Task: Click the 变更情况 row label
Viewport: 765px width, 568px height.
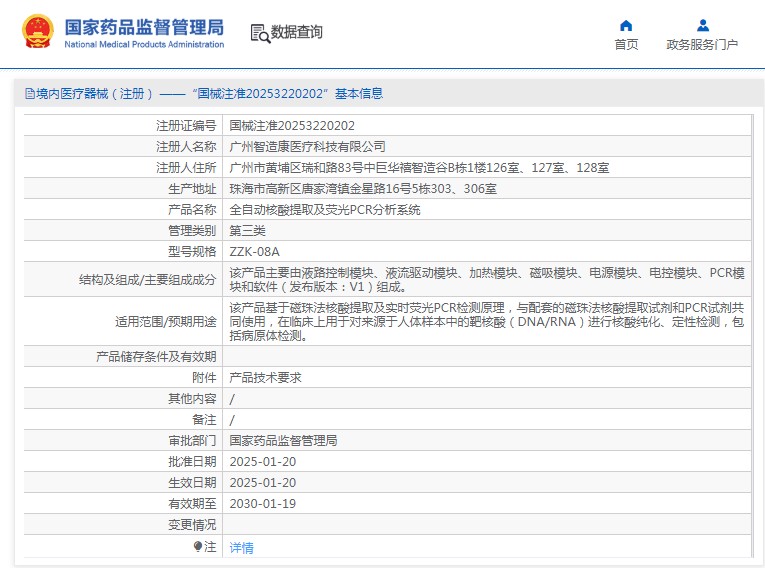Action: tap(192, 525)
